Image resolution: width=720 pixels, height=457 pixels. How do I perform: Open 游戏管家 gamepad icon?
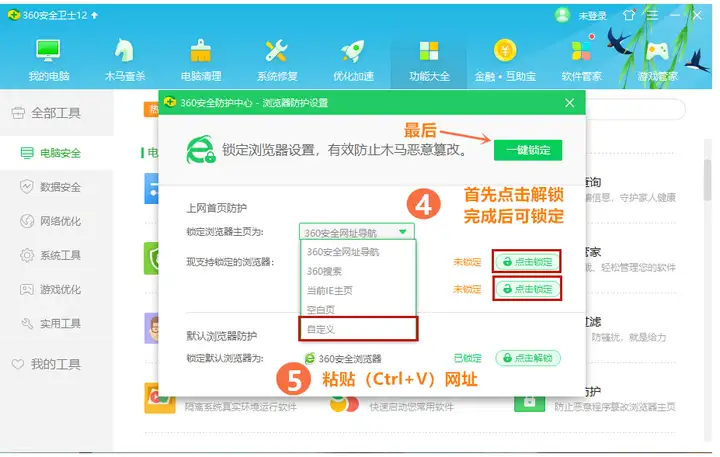(x=657, y=51)
